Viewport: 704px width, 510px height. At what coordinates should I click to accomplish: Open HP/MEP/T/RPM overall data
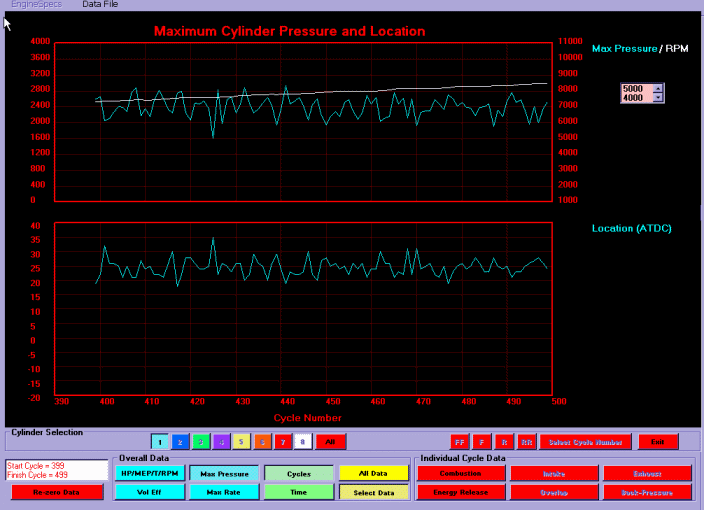(148, 473)
